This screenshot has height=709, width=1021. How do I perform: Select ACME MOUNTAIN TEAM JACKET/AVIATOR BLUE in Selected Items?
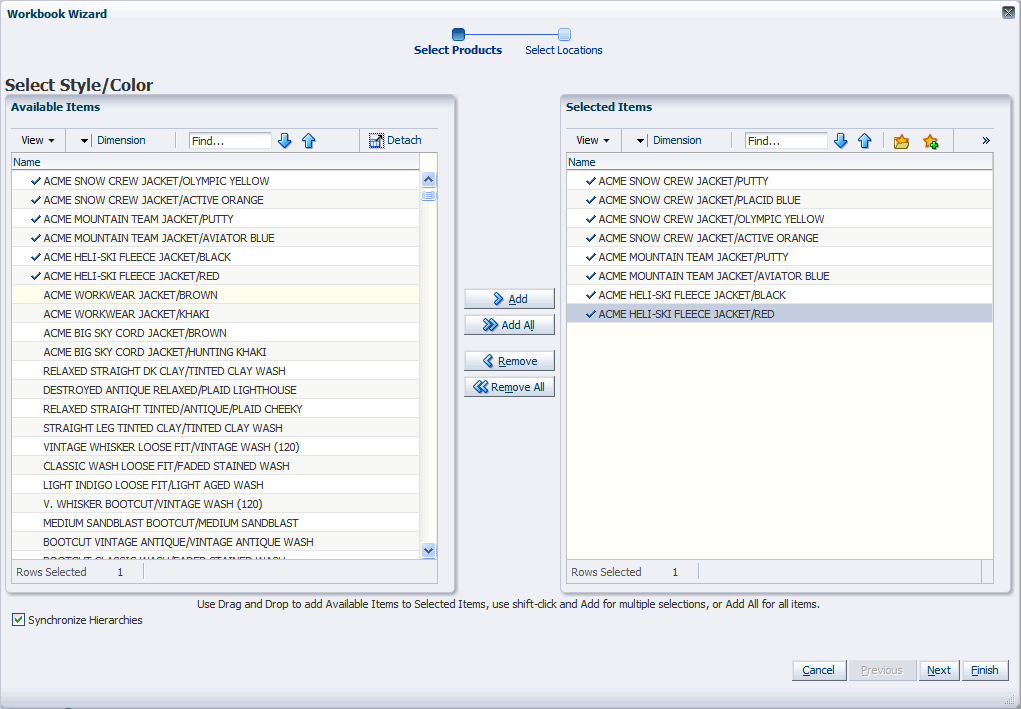(779, 276)
